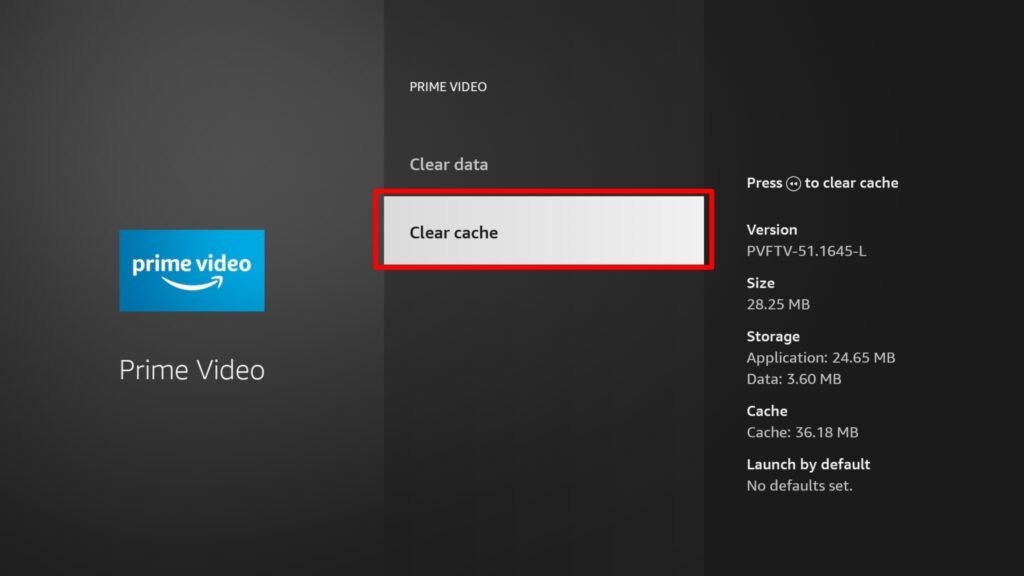Click the Storage heading label
The image size is (1024, 576).
772,336
